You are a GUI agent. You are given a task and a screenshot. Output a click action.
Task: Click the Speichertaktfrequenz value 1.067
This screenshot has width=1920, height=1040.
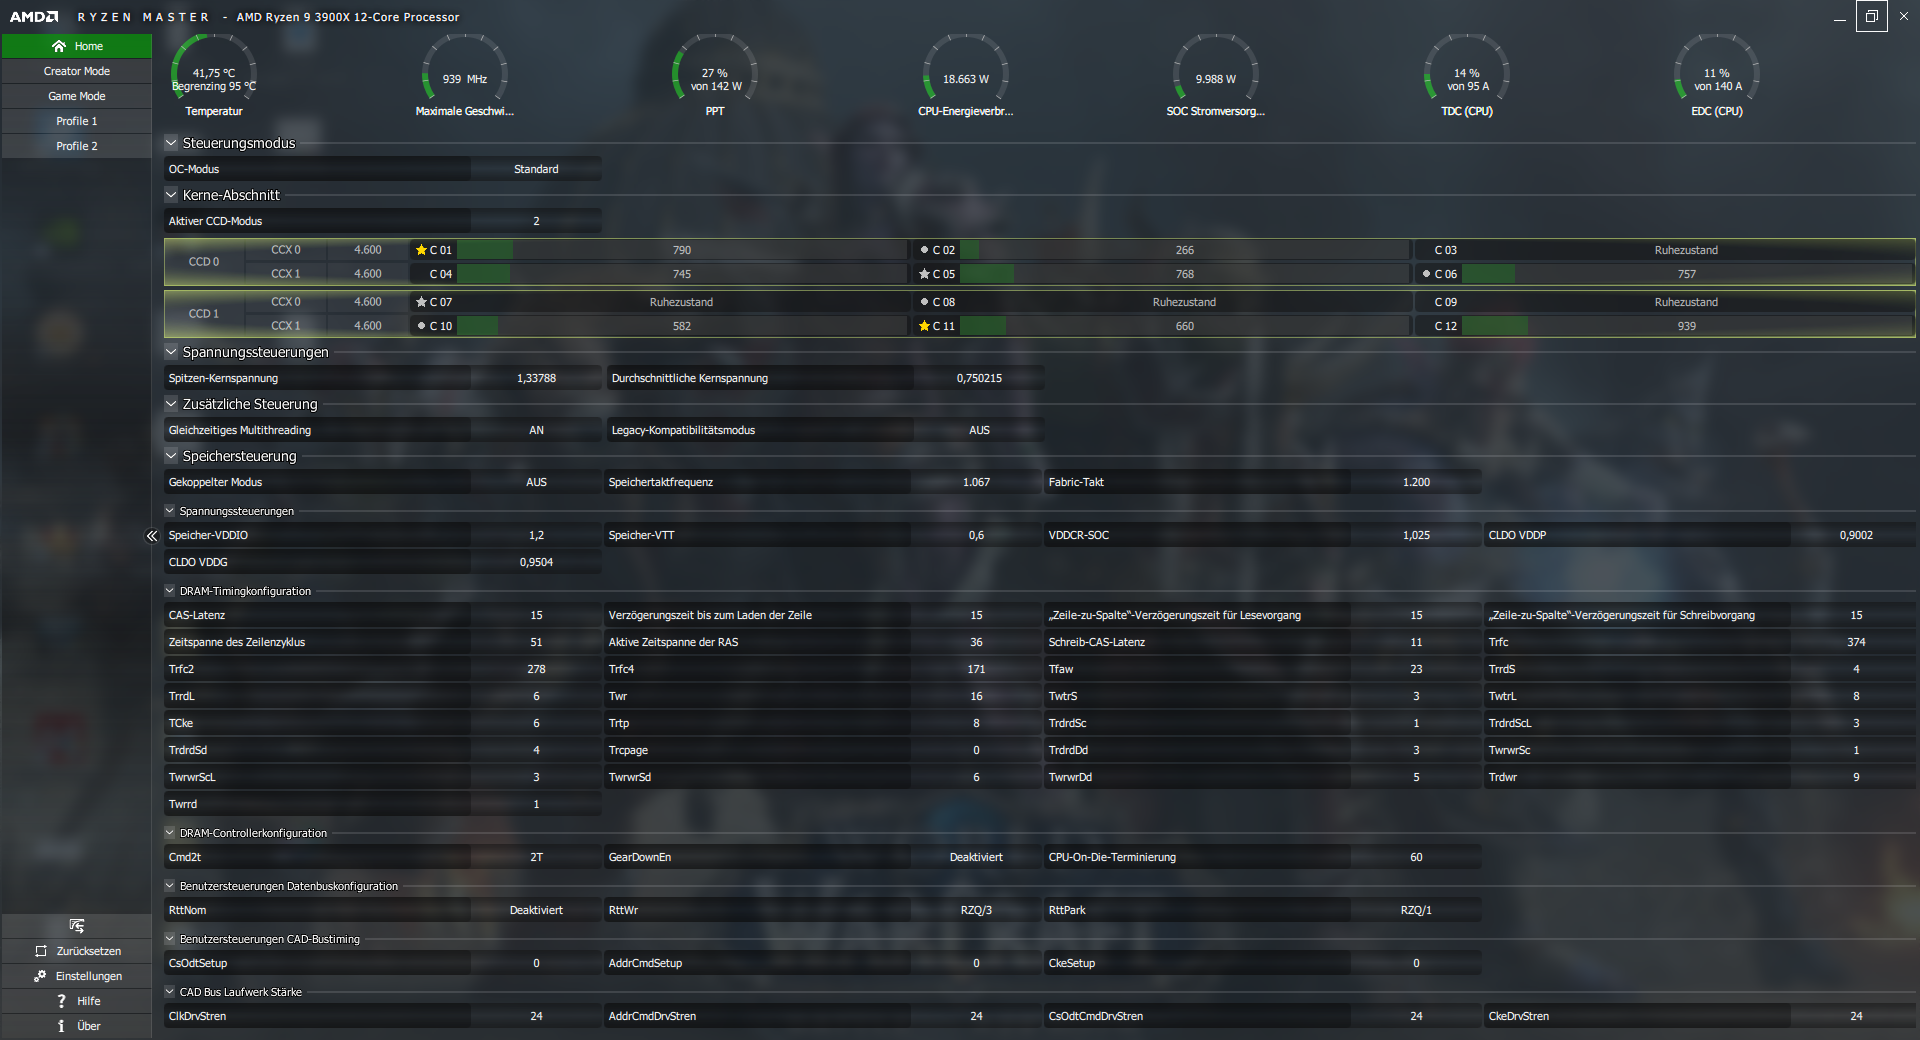click(976, 482)
